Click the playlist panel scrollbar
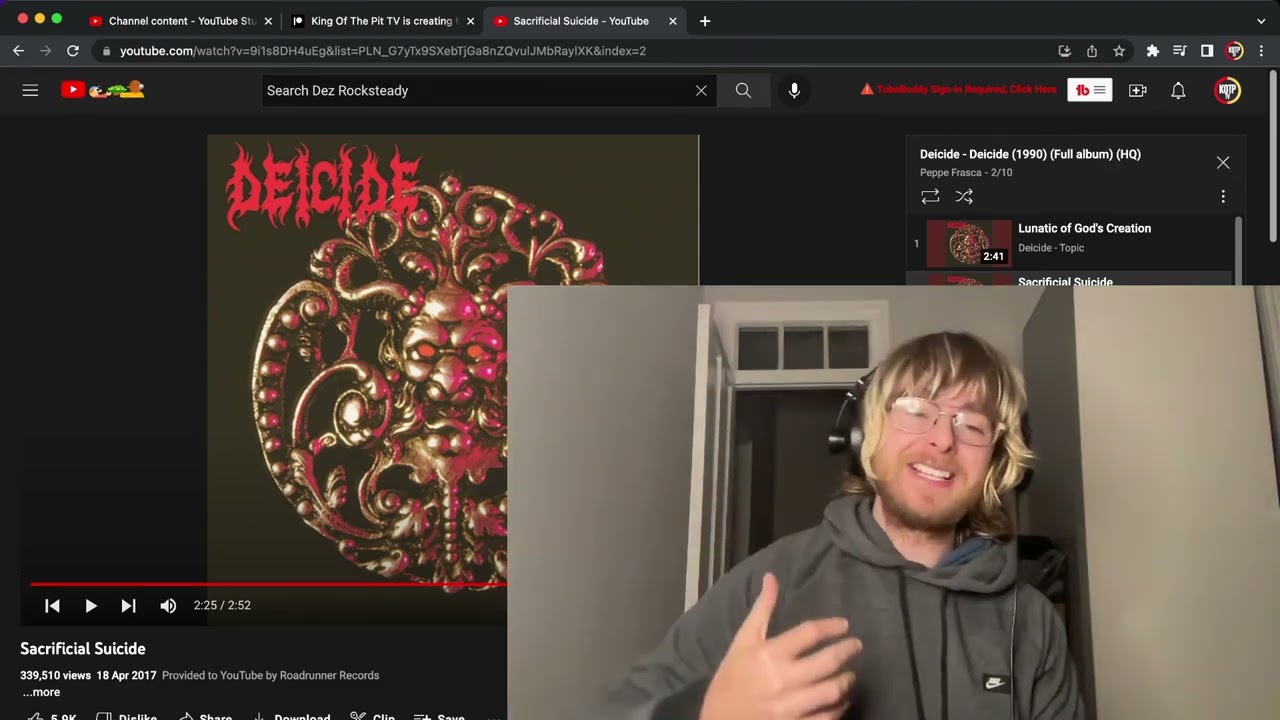Screen dimensions: 1280x720 click(1239, 250)
